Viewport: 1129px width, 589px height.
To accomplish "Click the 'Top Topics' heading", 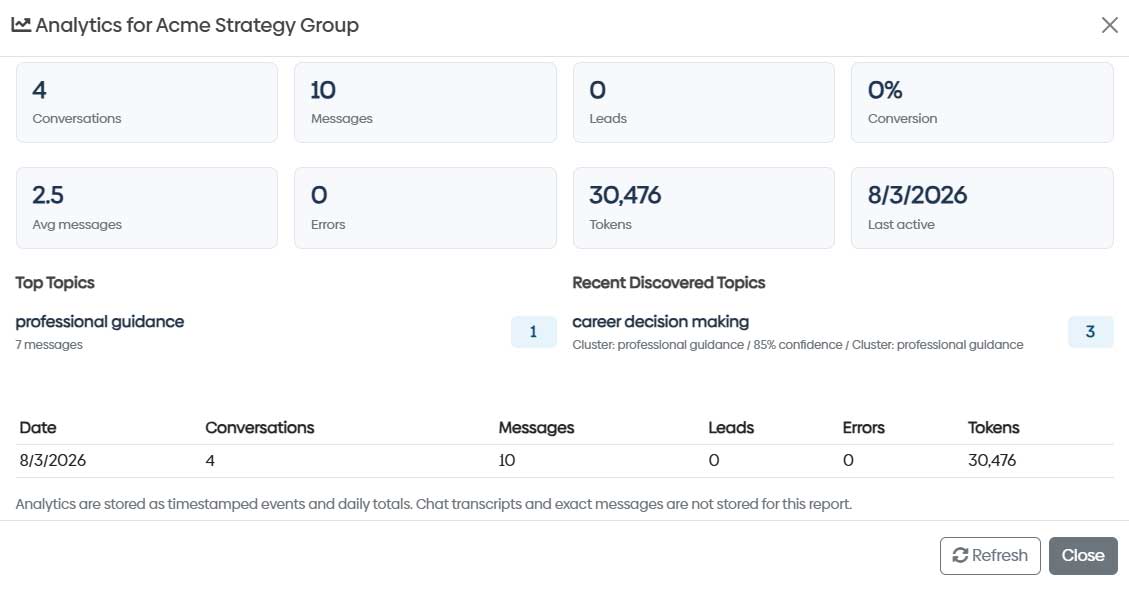I will [55, 282].
